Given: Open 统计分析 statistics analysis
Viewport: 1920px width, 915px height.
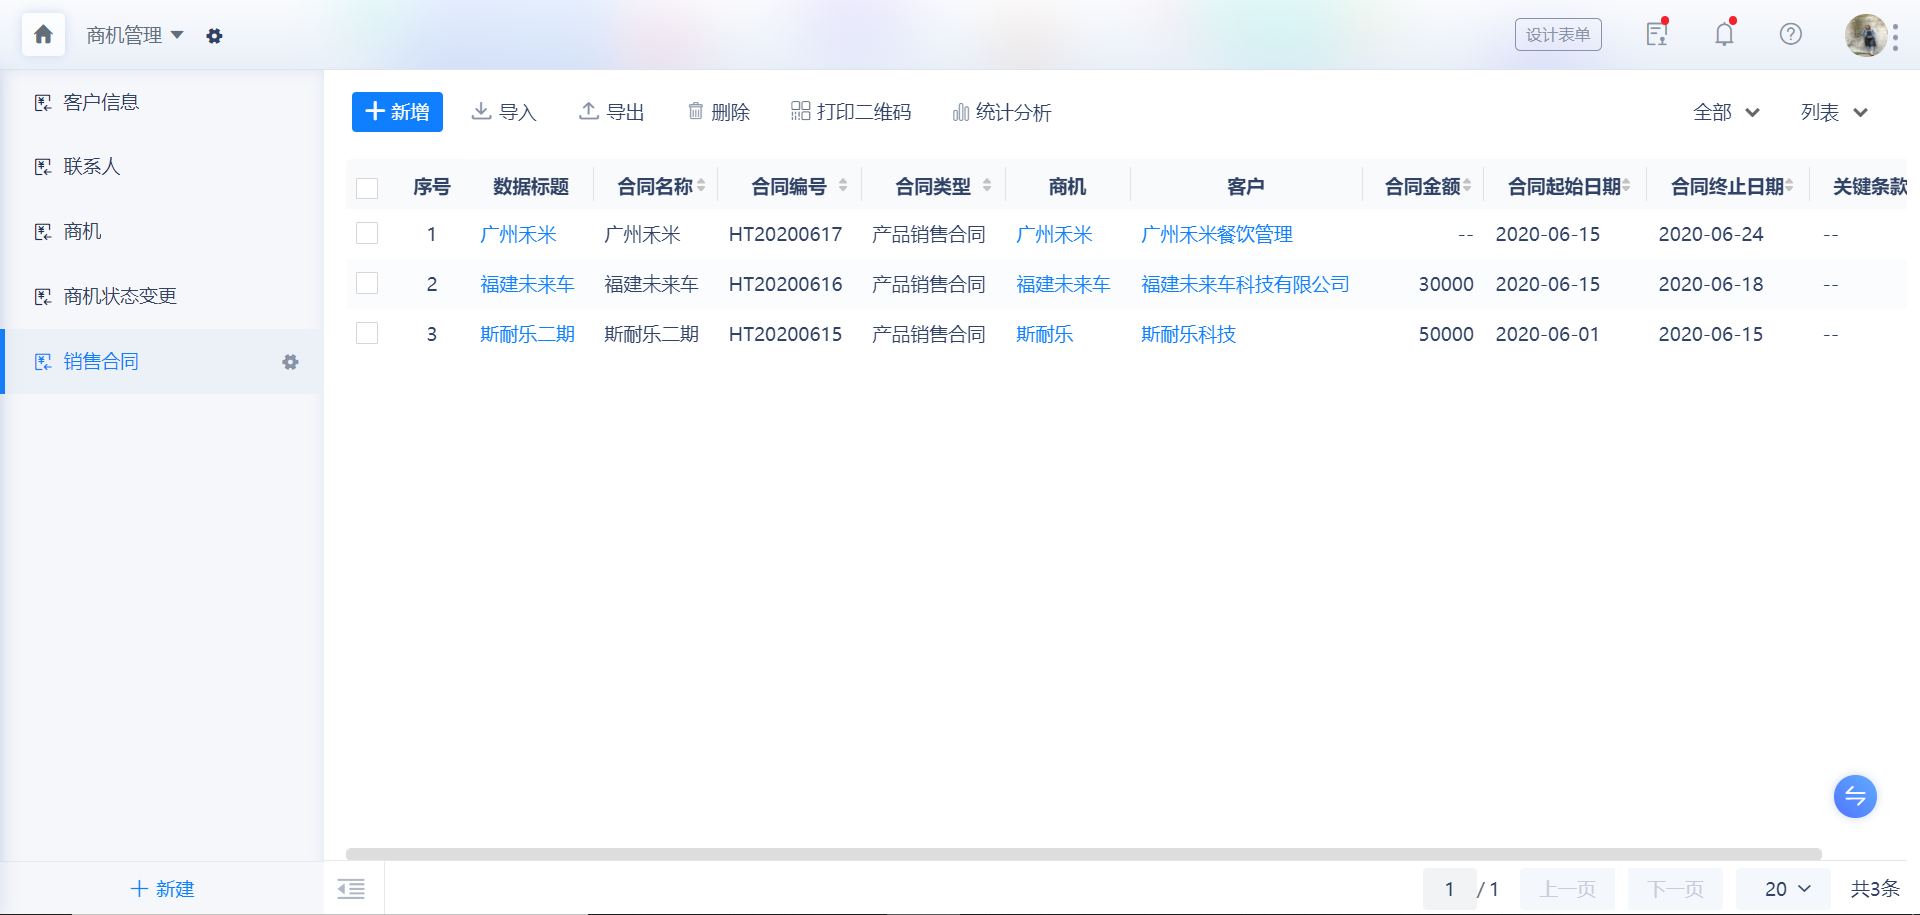Looking at the screenshot, I should pos(1002,112).
